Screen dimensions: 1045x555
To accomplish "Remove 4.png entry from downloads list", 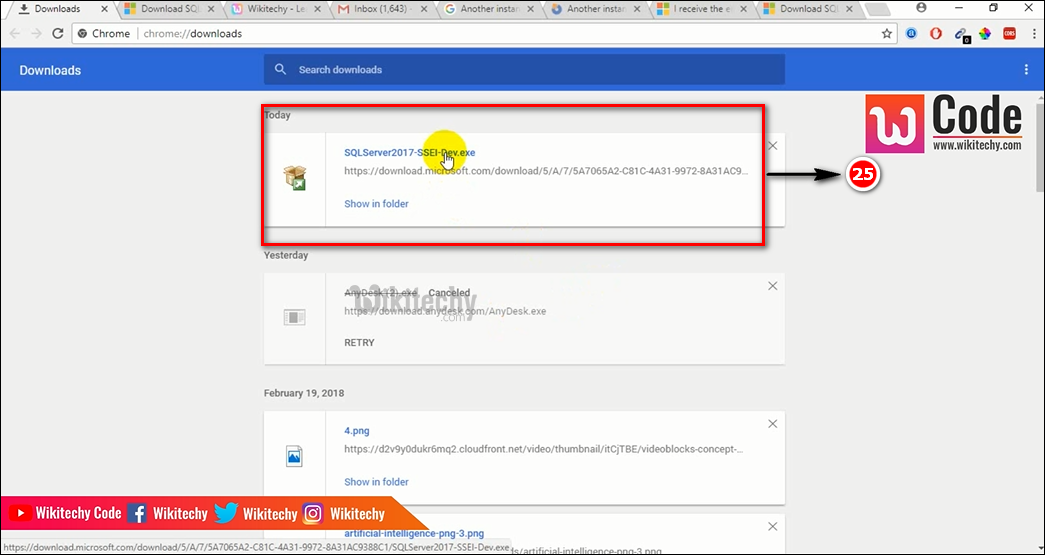I will [772, 424].
